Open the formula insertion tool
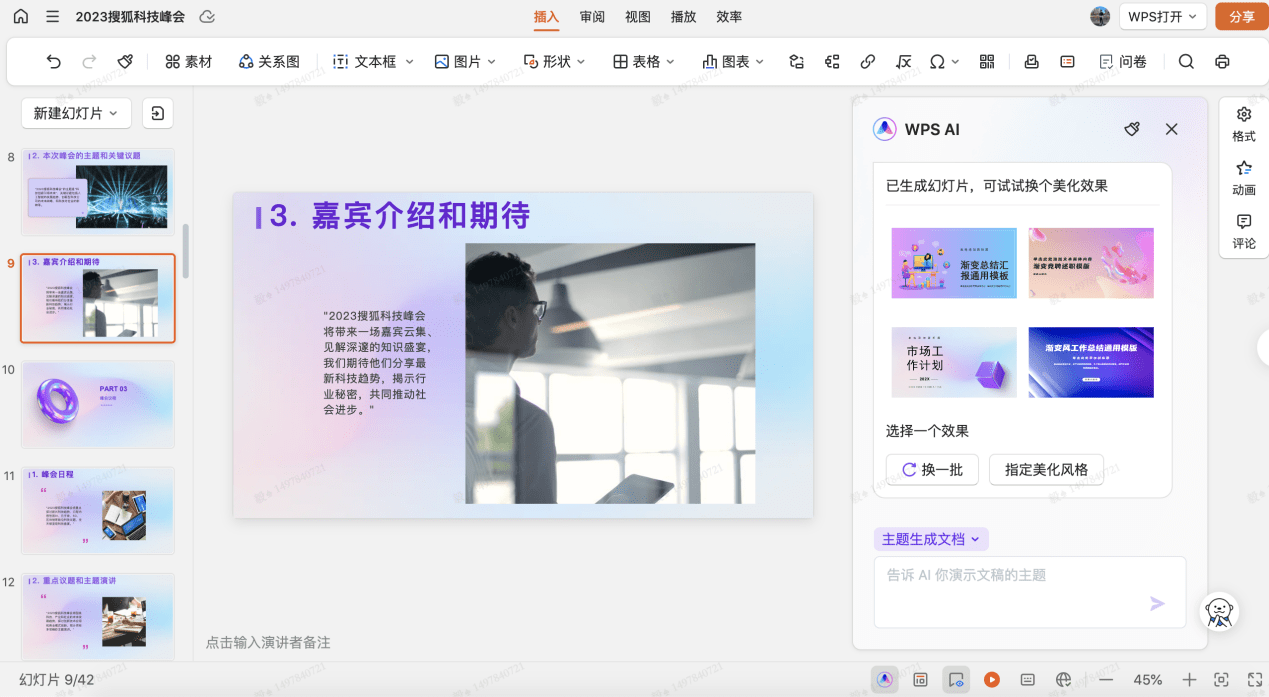The image size is (1269, 697). coord(903,61)
